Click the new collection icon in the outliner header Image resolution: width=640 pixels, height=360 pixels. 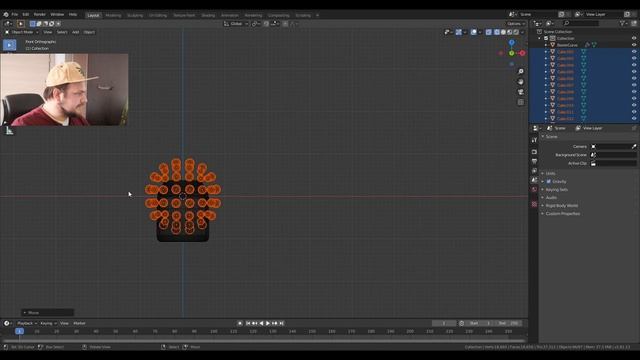coord(634,24)
